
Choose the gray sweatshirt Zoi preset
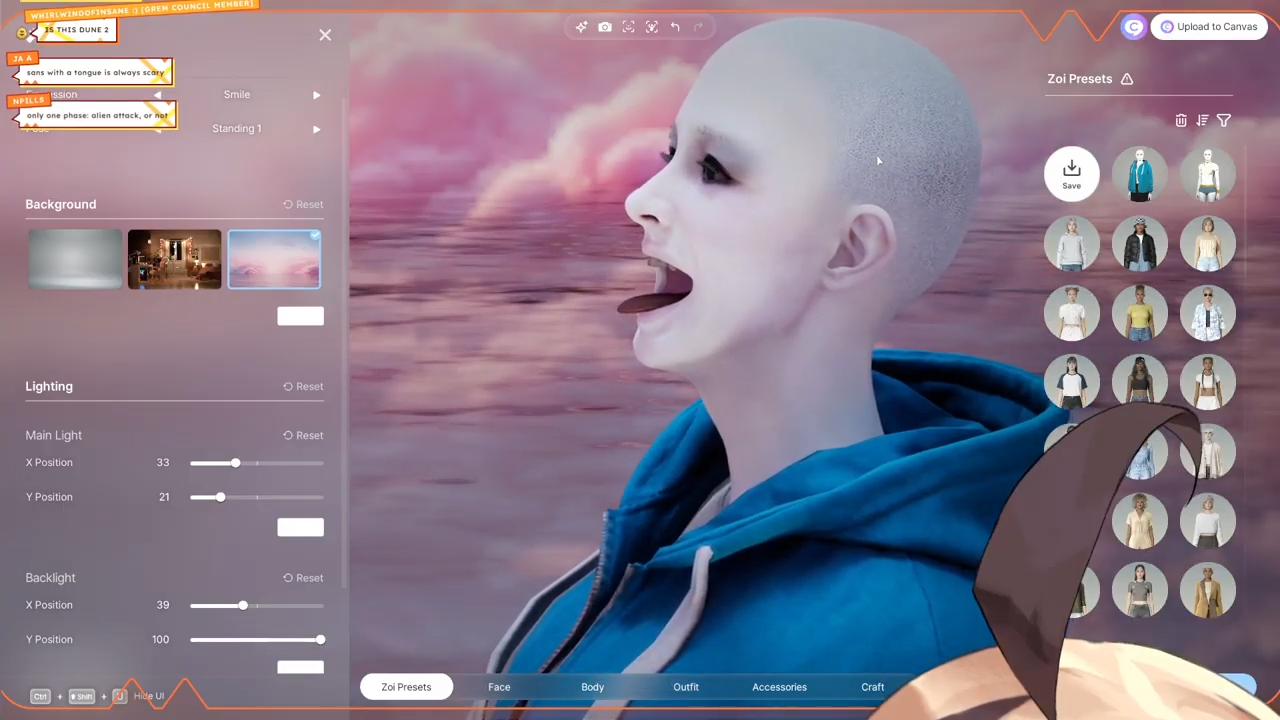(1072, 243)
